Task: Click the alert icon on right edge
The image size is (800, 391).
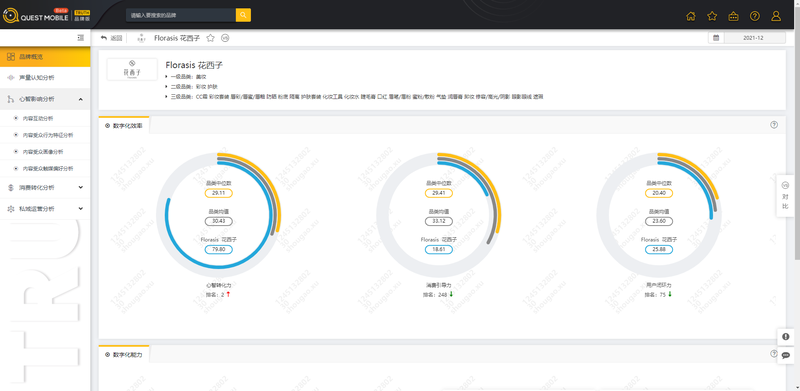Action: coord(786,337)
